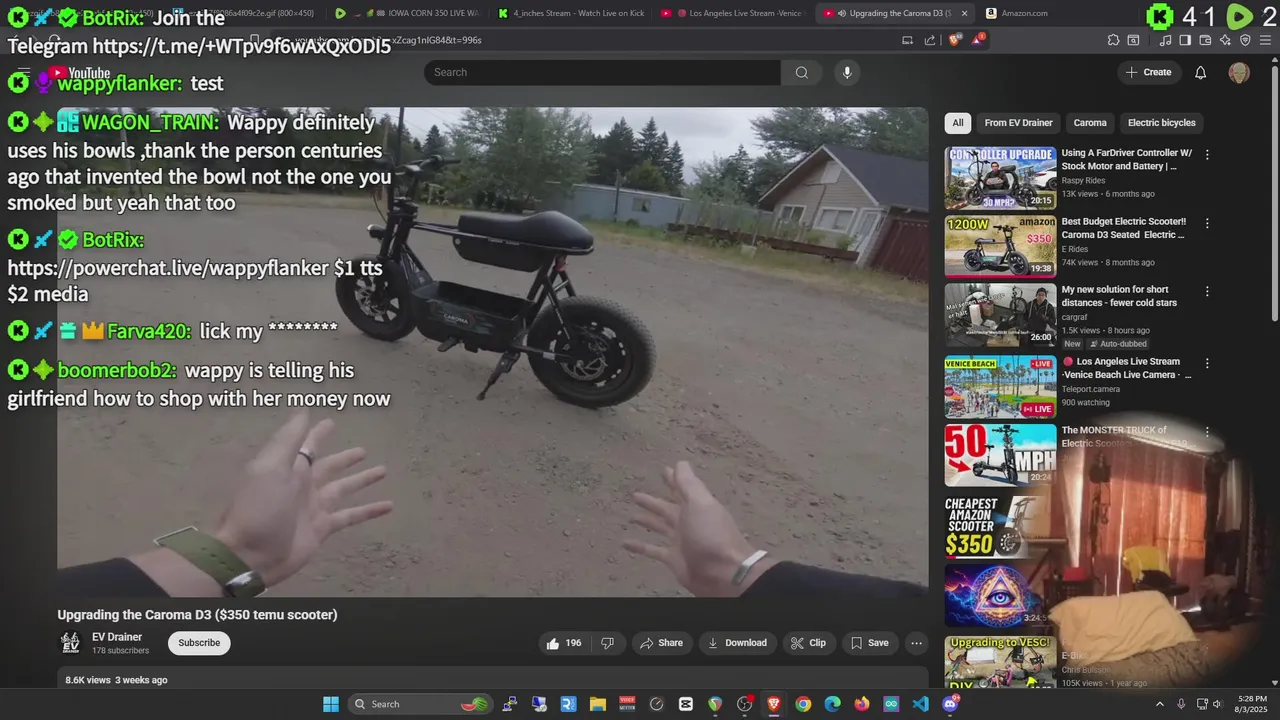Open Best Budget Electric Scooter thumbnail
Viewport: 1280px width, 720px height.
1000,246
